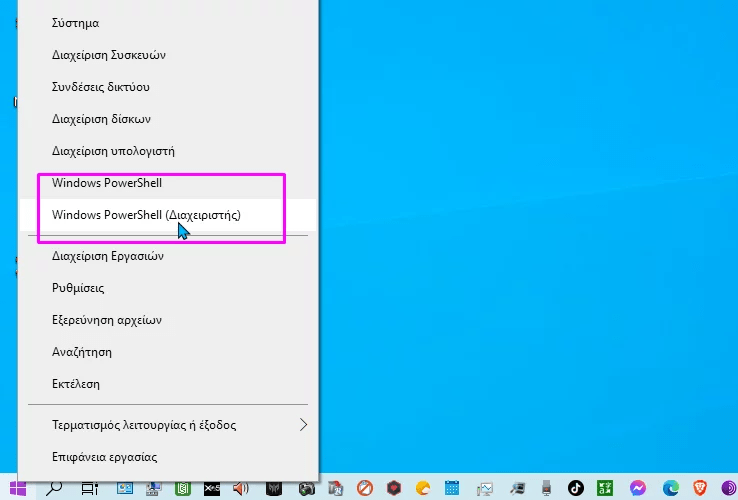Image resolution: width=738 pixels, height=500 pixels.
Task: Launch the black X•5 taskbar app
Action: point(212,488)
